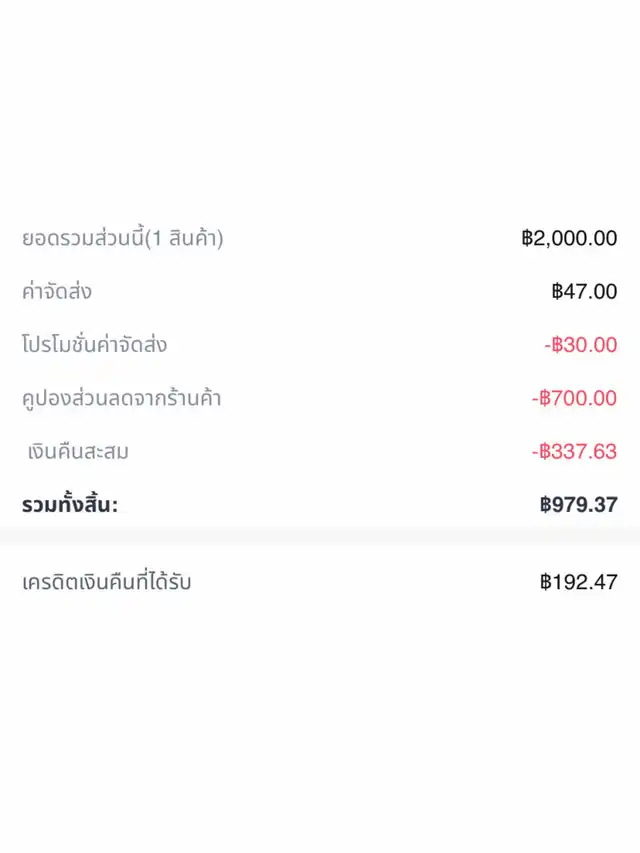
Task: Click the ยอดรวมส่วนนี้ subtotal label
Action: coord(82,239)
